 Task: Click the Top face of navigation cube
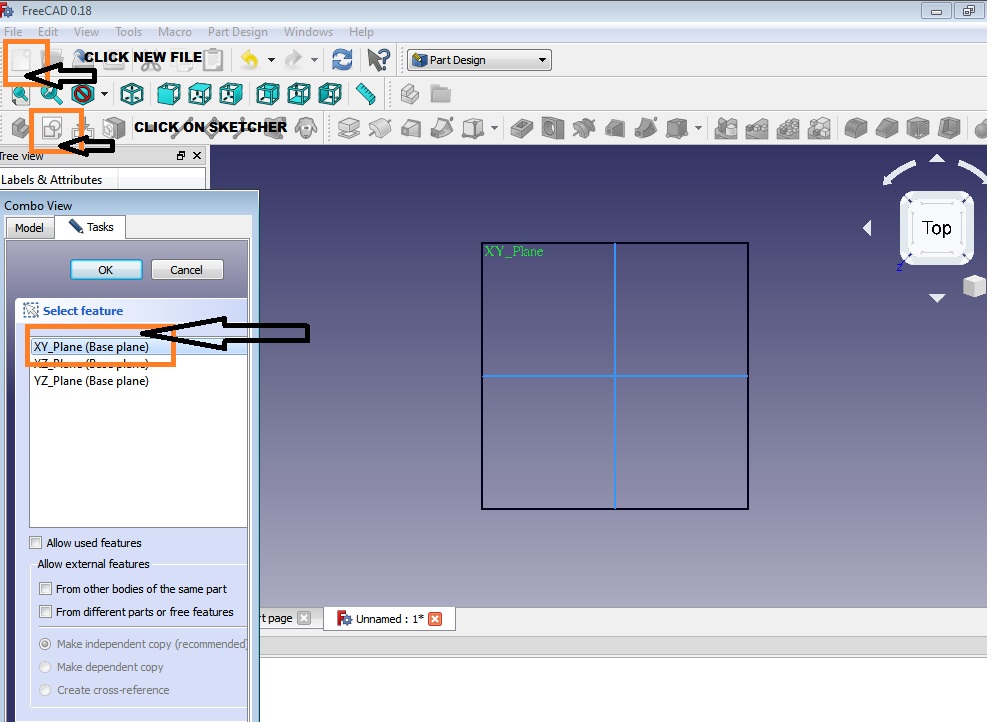tap(936, 228)
